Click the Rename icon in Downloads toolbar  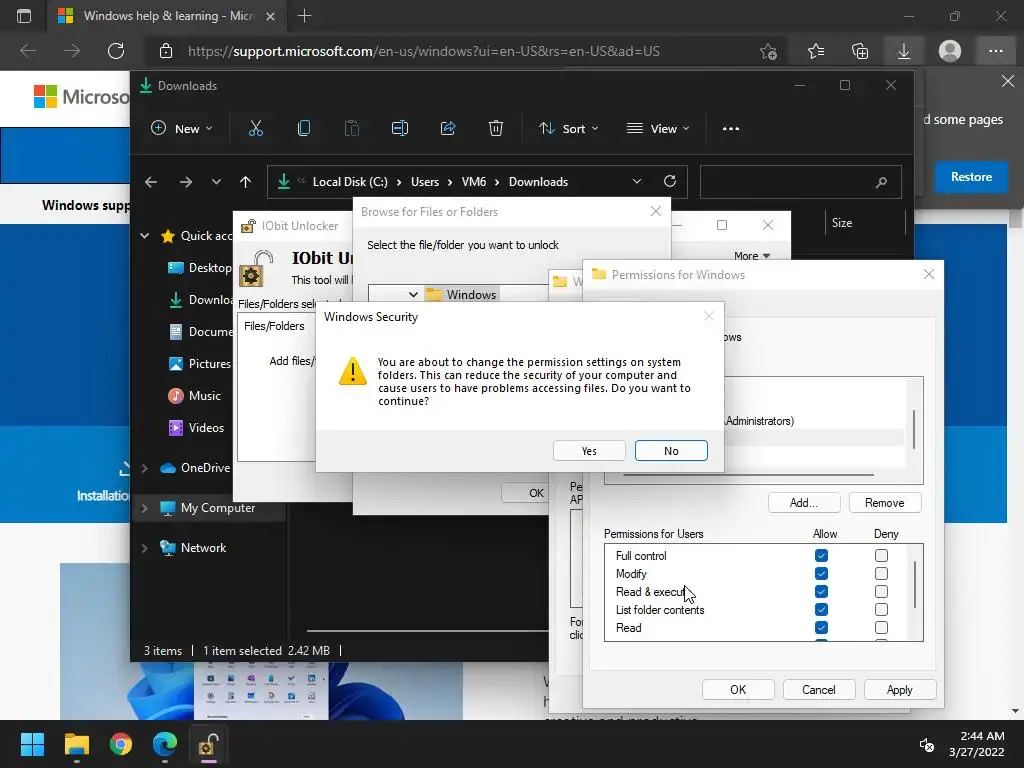tap(400, 129)
